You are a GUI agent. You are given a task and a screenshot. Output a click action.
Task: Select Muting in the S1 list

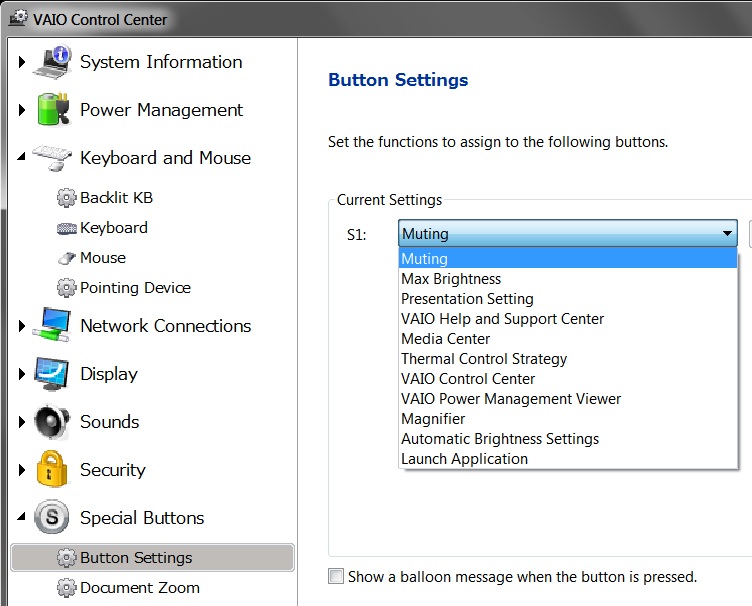[568, 258]
